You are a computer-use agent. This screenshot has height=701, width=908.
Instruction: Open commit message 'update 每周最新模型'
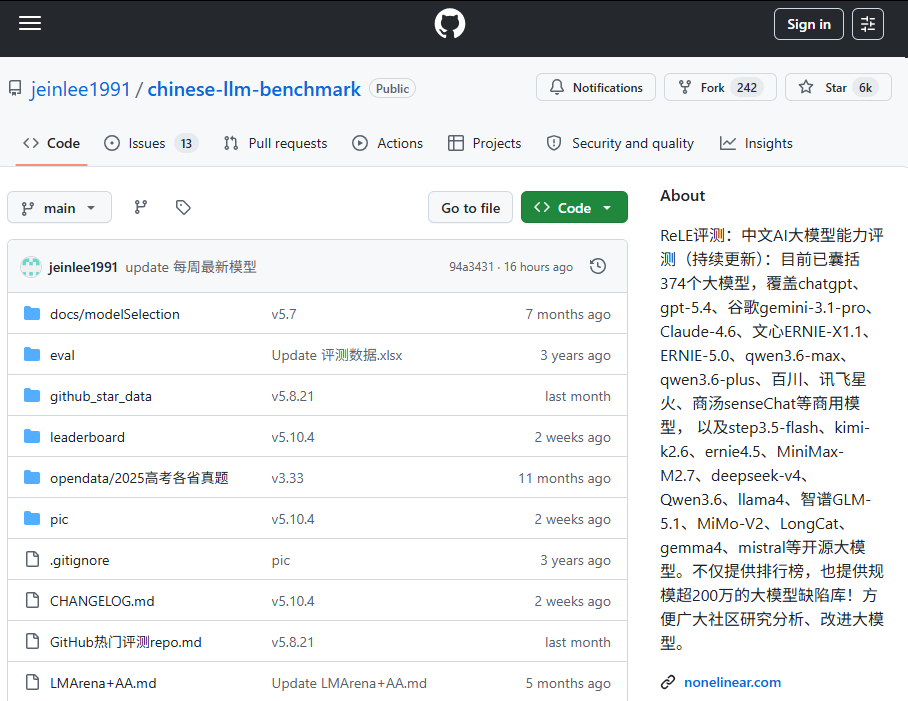[x=191, y=267]
